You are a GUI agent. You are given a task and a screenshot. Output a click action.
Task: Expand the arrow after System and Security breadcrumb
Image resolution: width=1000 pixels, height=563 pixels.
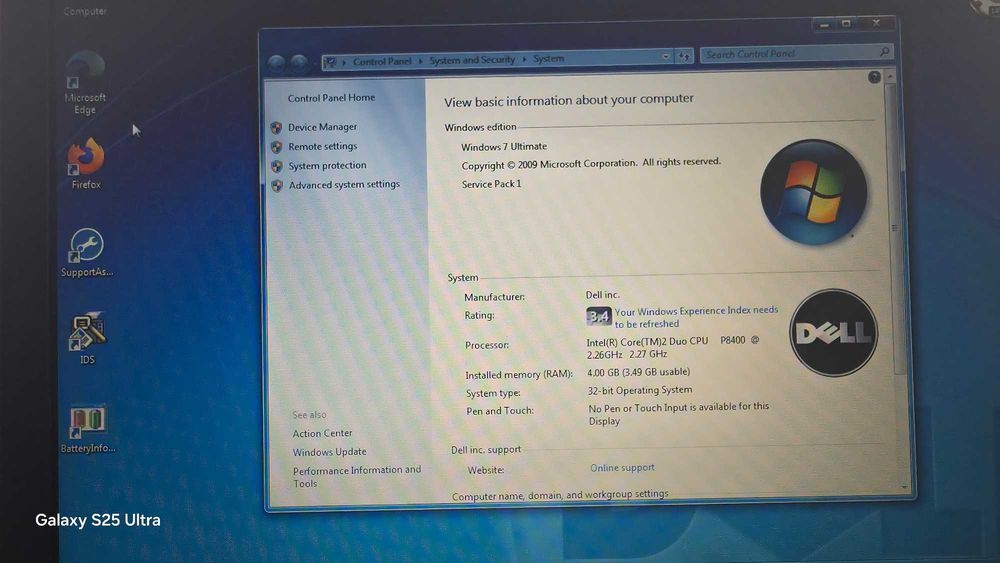click(524, 59)
